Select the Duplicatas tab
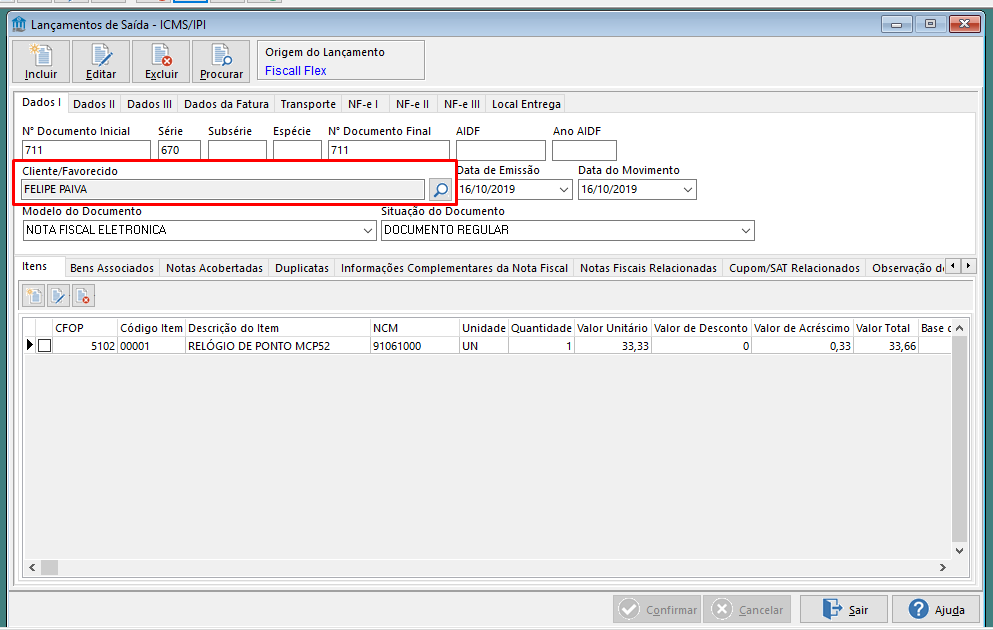Screen dimensions: 993x630 click(x=301, y=268)
